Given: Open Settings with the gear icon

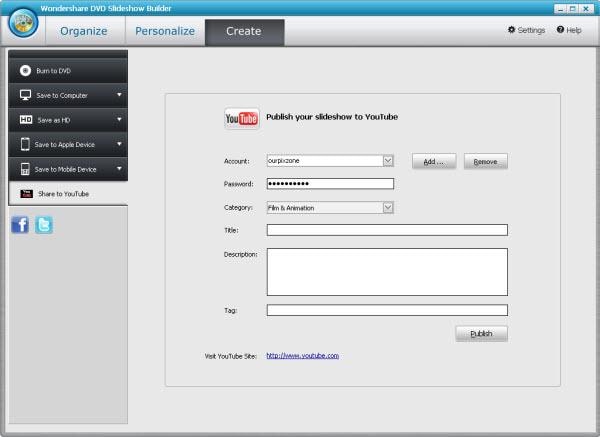Looking at the screenshot, I should (x=511, y=29).
